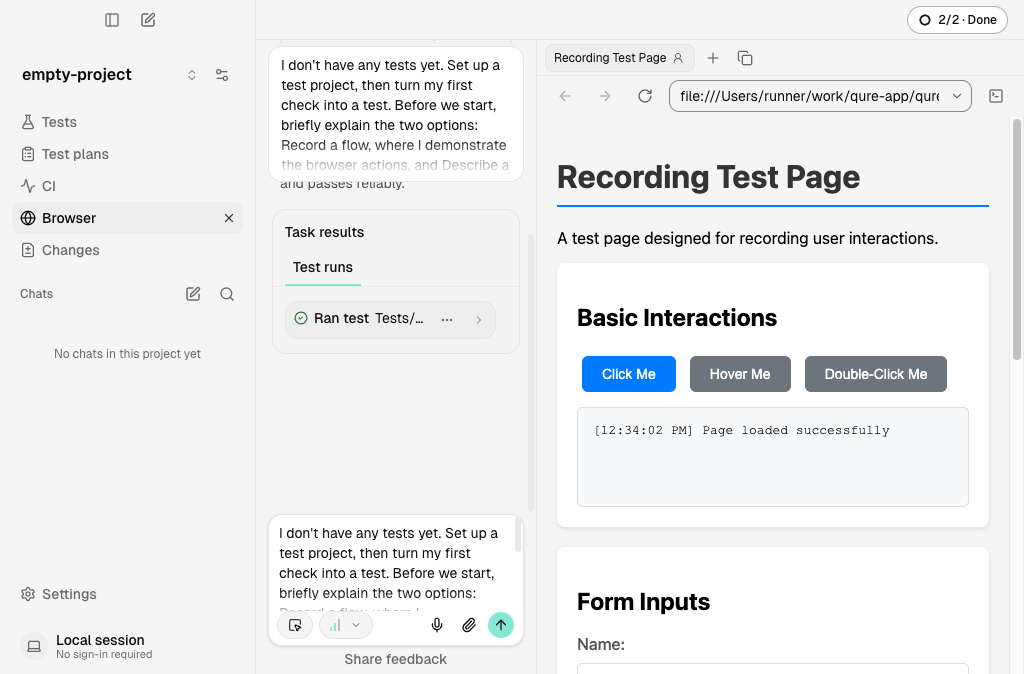Click the browser page vertical scrollbar

click(x=1017, y=239)
